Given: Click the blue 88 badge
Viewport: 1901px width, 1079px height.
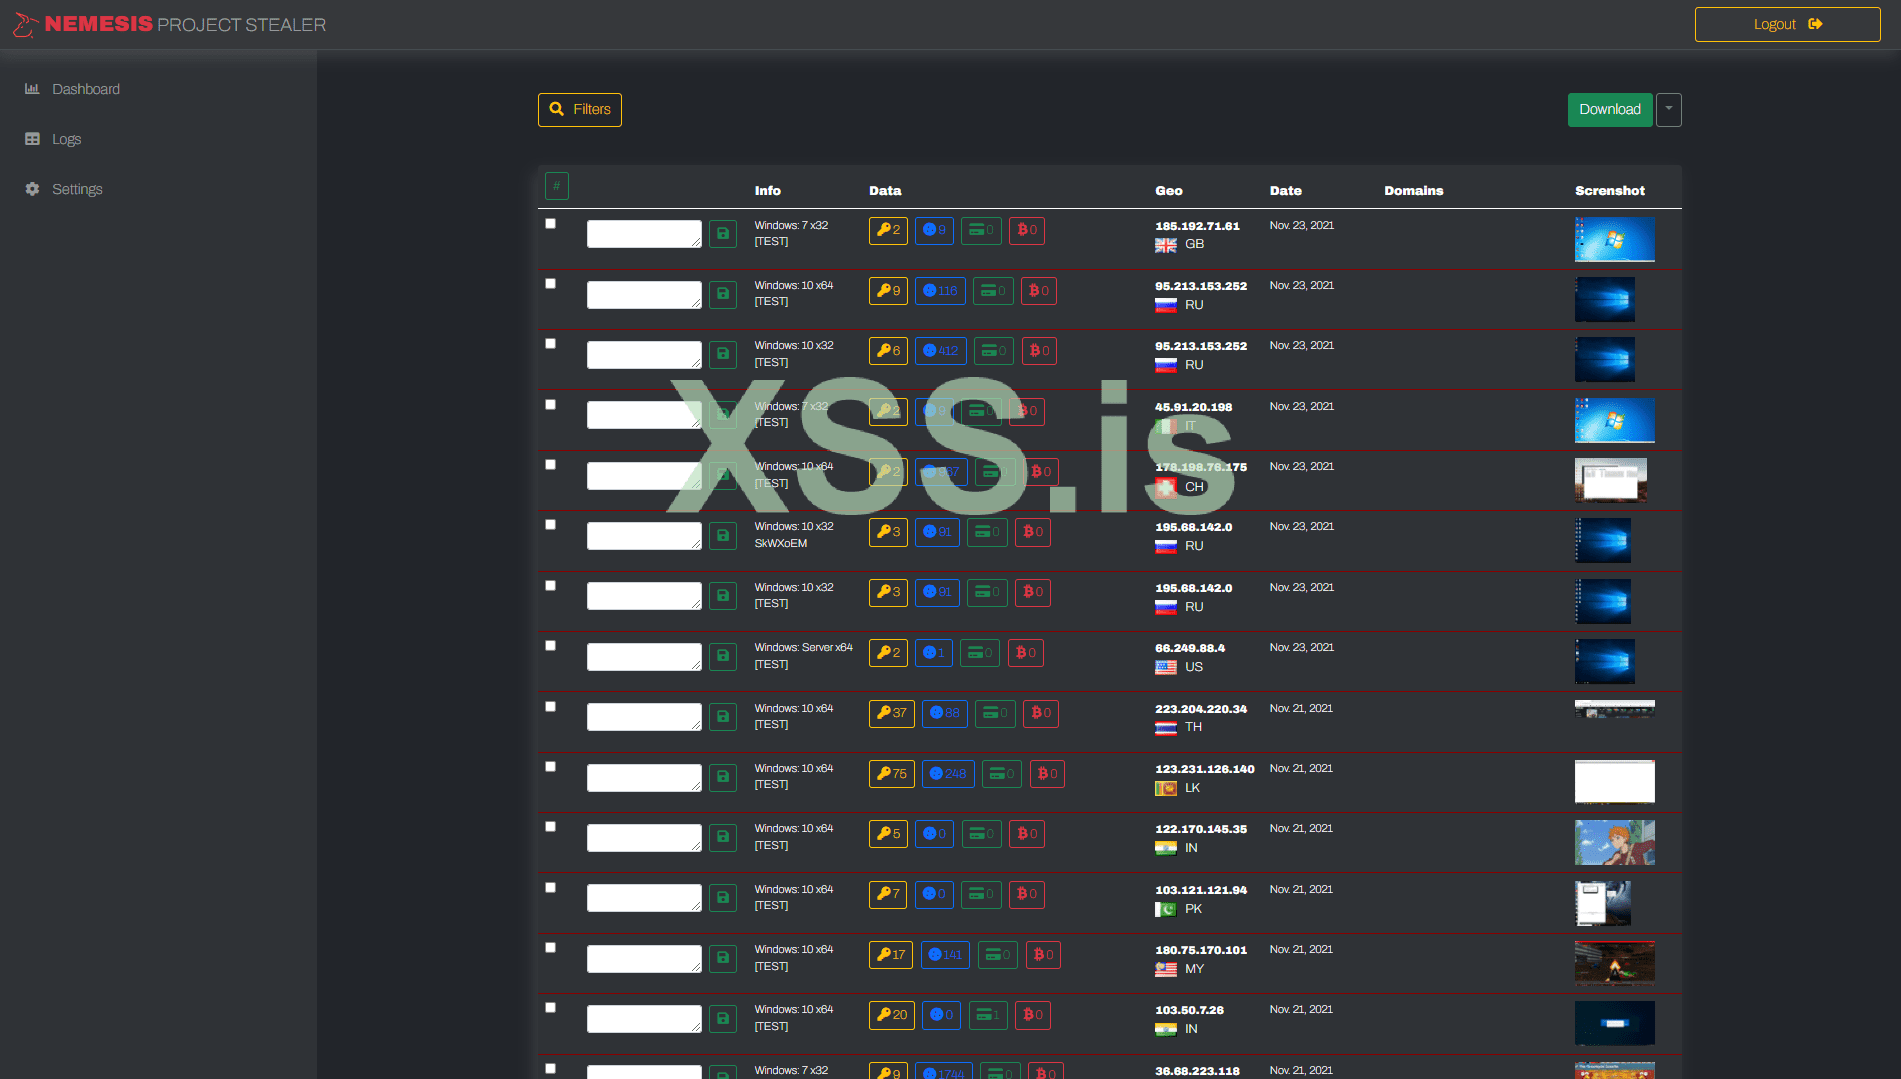Looking at the screenshot, I should pos(945,713).
